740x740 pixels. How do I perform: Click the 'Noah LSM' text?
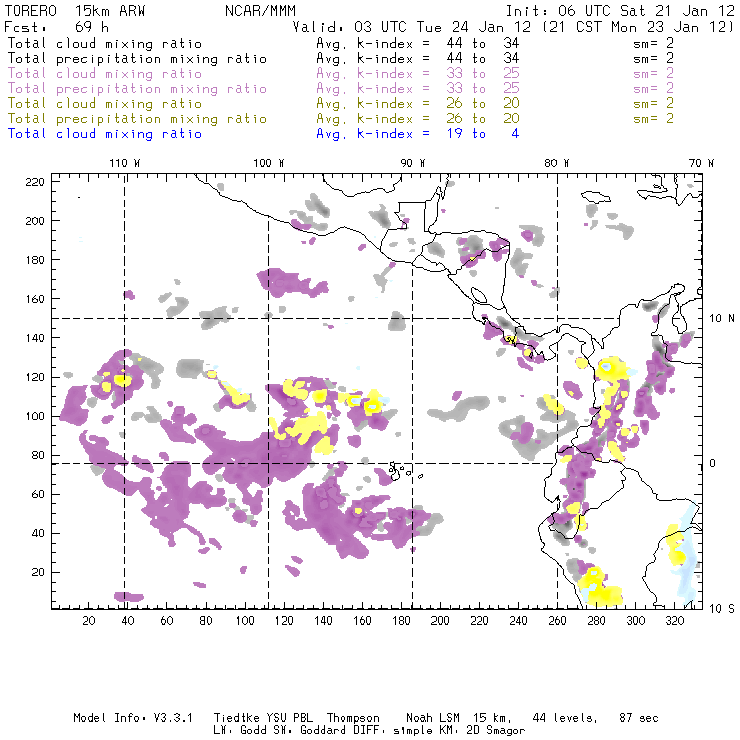[433, 718]
